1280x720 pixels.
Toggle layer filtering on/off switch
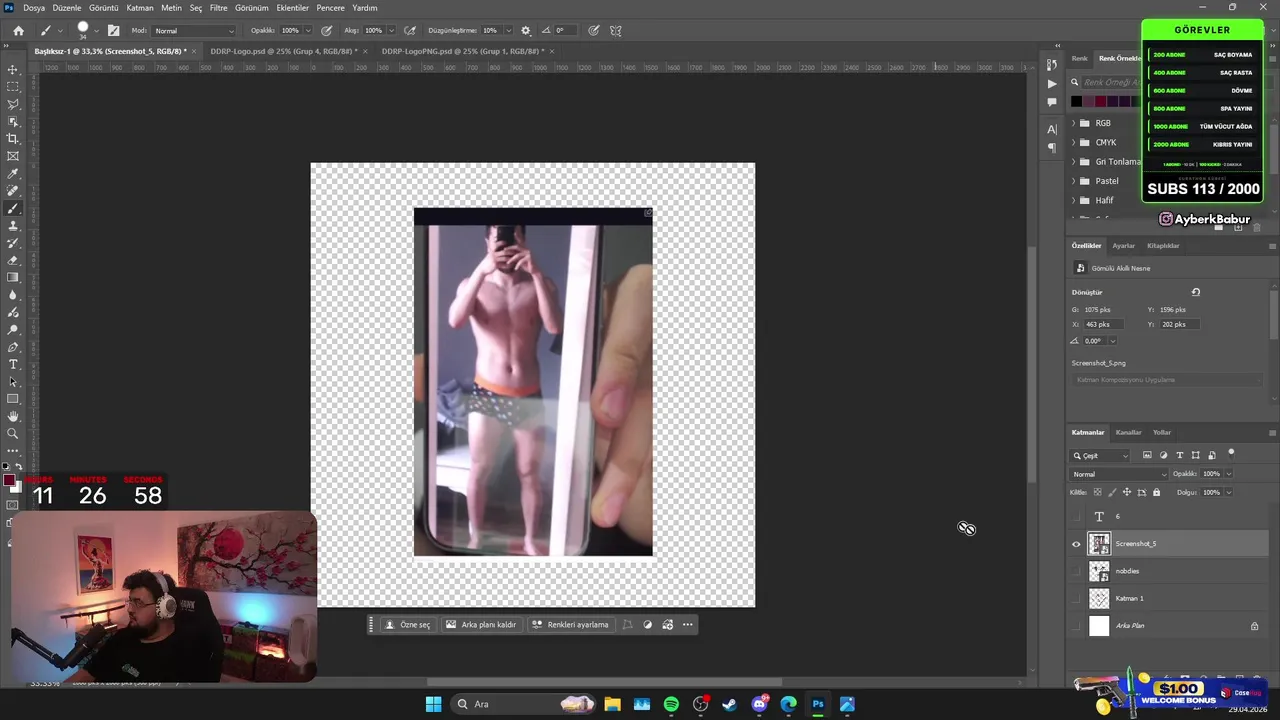[1231, 453]
